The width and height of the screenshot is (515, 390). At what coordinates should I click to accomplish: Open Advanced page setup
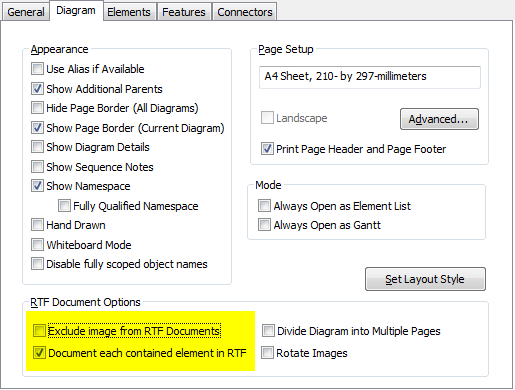439,119
